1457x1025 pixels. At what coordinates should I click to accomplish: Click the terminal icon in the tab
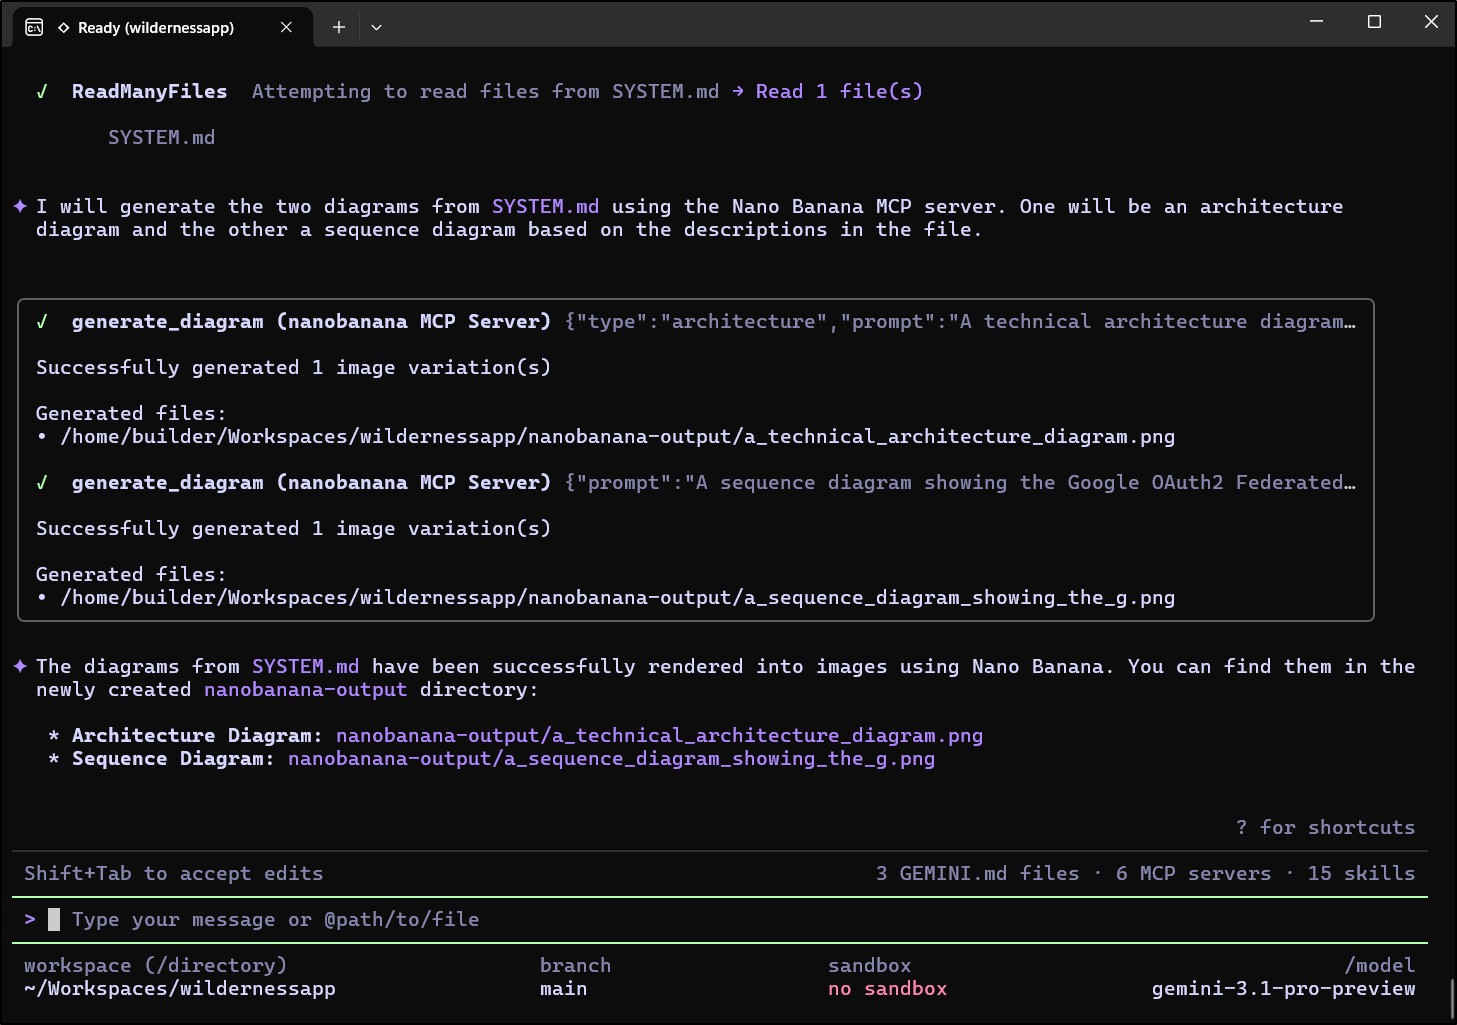click(x=34, y=27)
